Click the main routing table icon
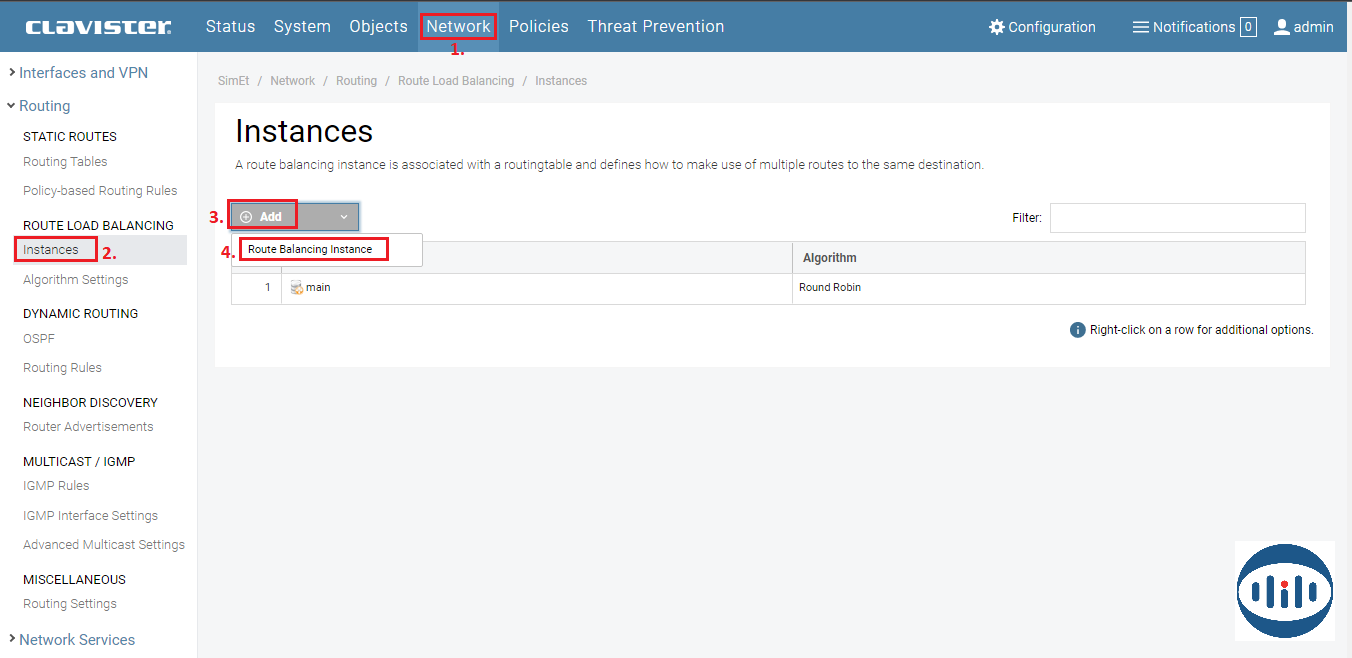 tap(297, 288)
